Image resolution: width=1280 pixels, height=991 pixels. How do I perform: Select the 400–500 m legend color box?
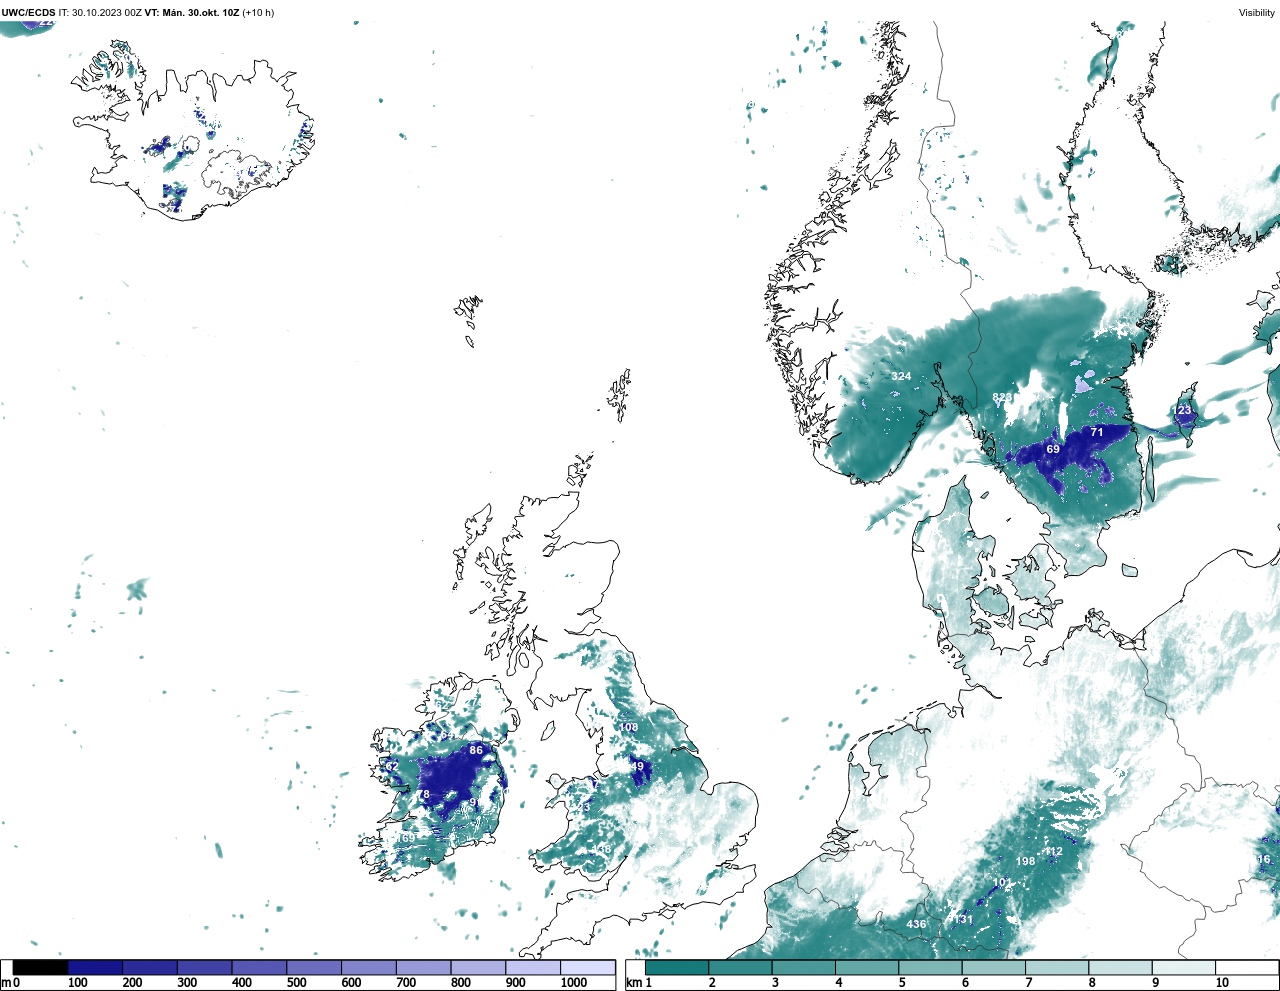[259, 967]
